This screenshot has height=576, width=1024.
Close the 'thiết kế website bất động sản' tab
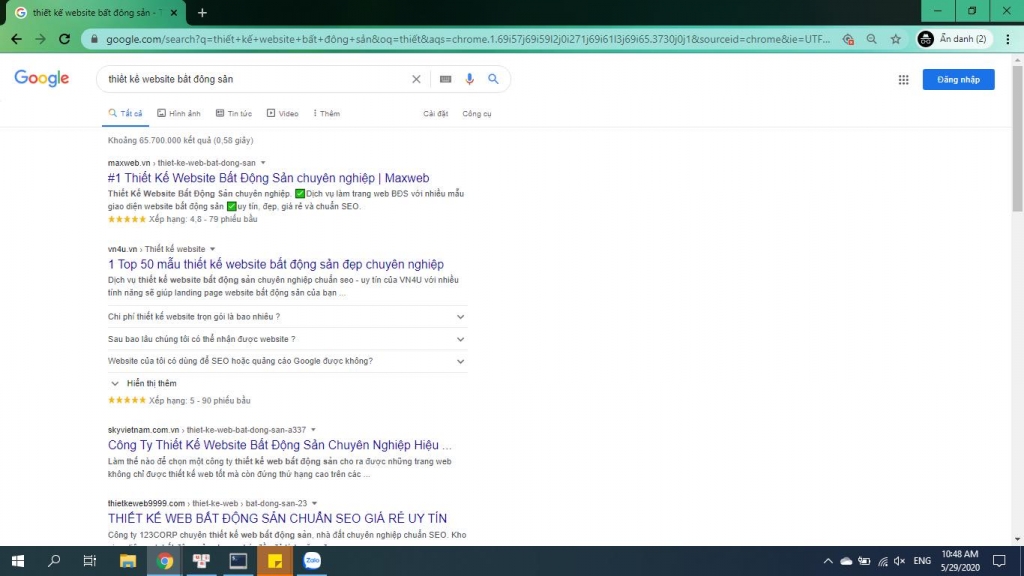coord(174,12)
